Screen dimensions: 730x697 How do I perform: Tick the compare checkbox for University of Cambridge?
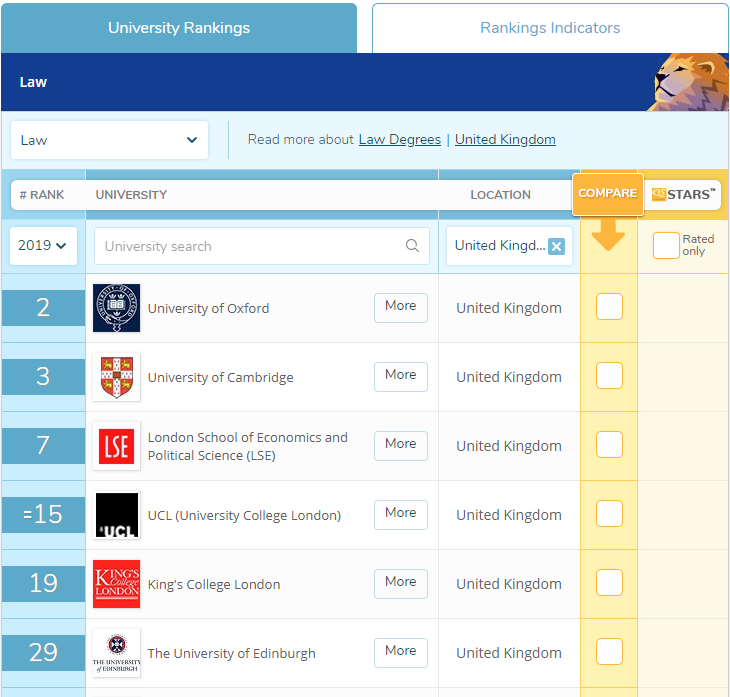click(x=609, y=375)
